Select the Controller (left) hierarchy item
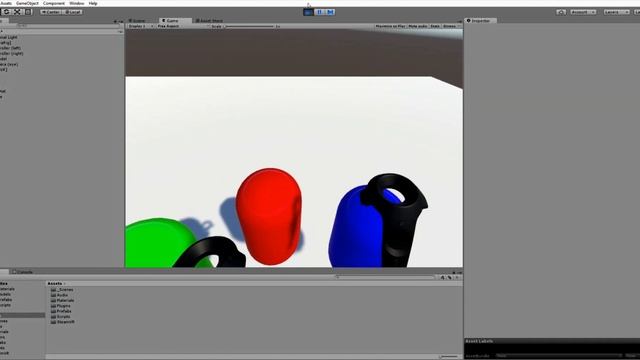The image size is (640, 360). [10, 48]
